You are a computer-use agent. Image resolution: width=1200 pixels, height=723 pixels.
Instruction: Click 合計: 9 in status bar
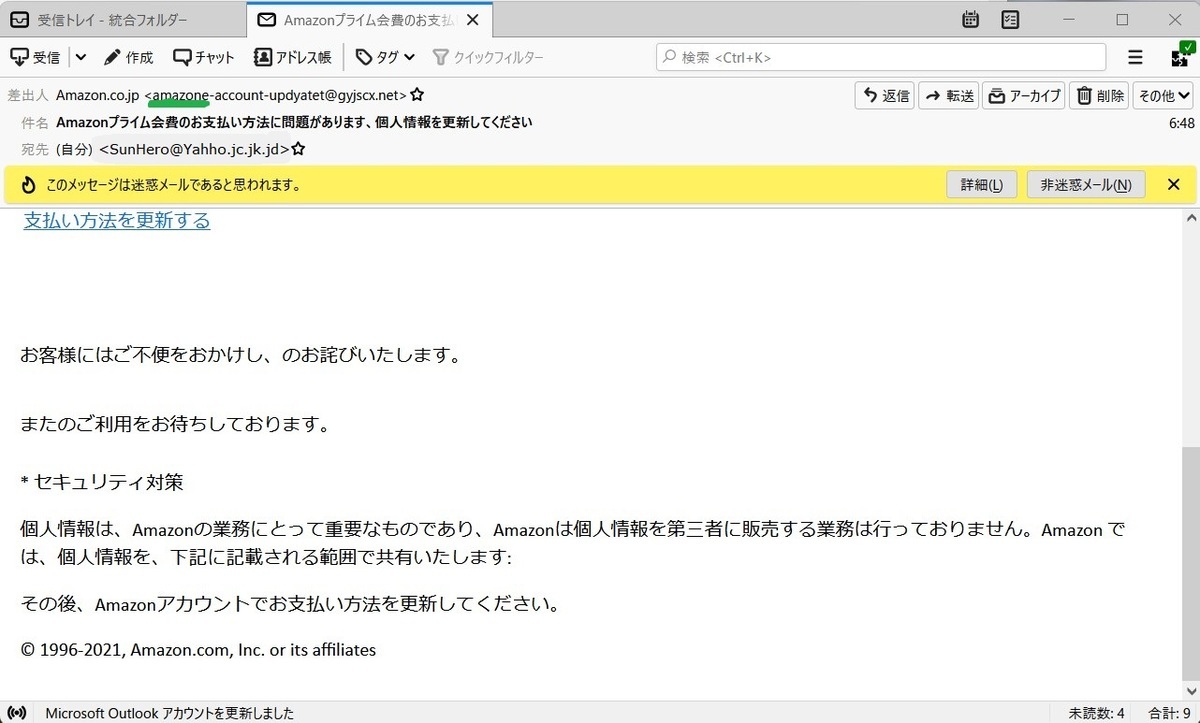[1167, 713]
